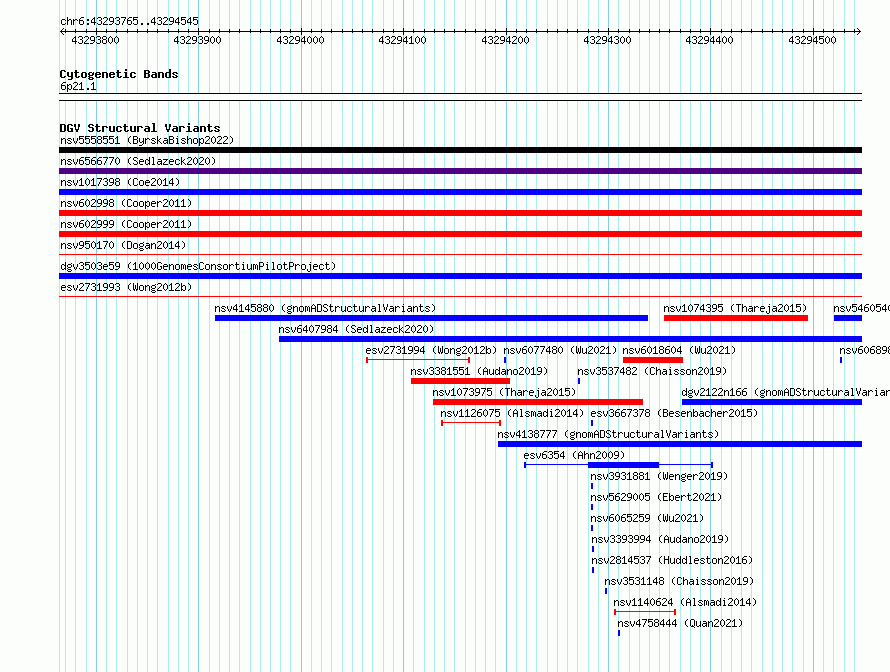This screenshot has width=890, height=672.
Task: Click the Cytogenetic Bands track title
Action: click(x=119, y=74)
